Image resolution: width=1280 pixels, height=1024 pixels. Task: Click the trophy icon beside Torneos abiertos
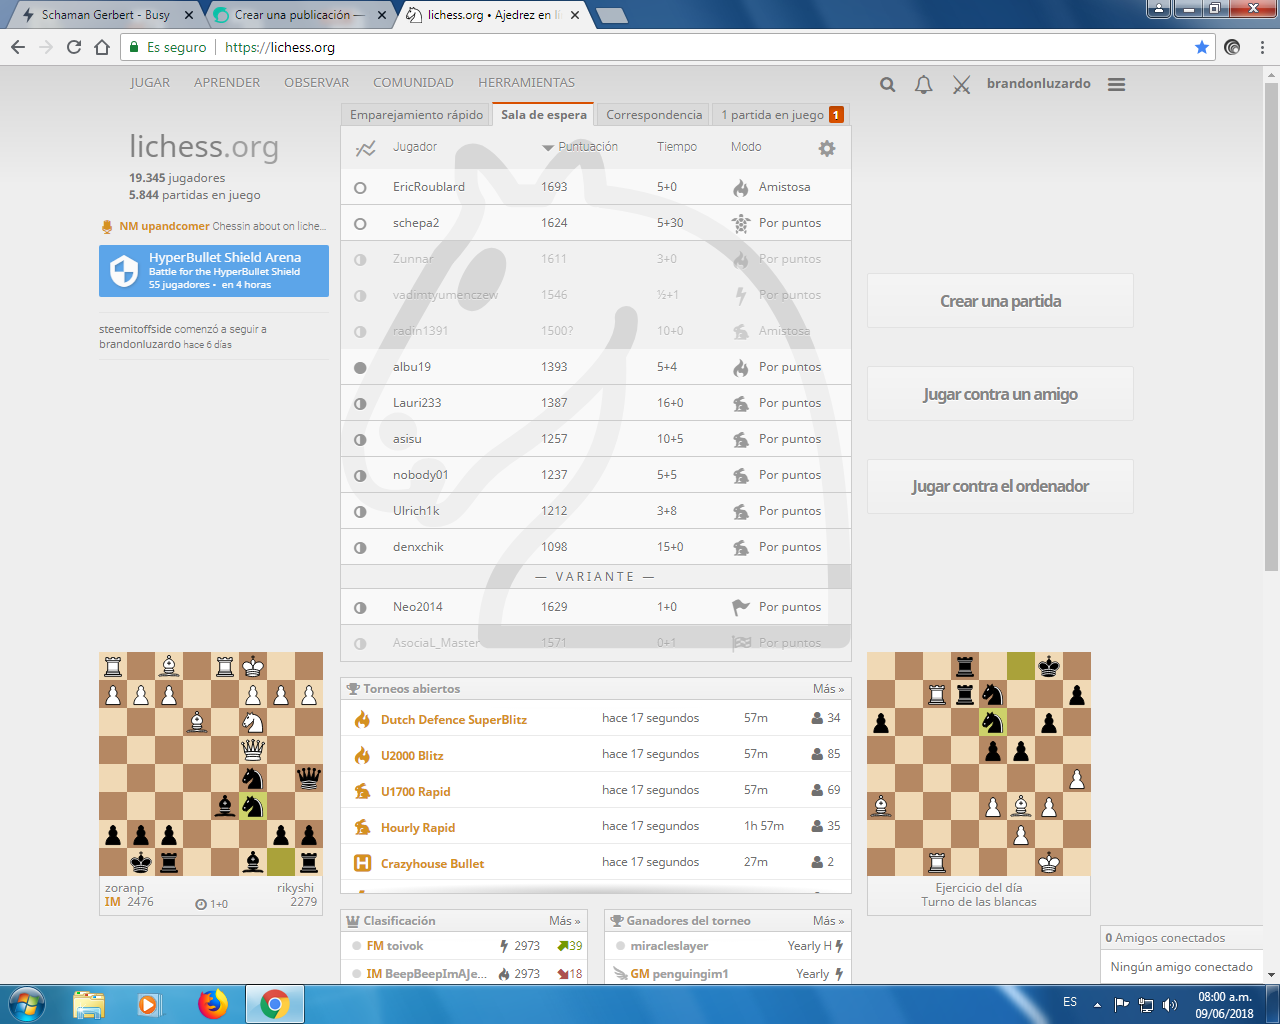point(353,688)
